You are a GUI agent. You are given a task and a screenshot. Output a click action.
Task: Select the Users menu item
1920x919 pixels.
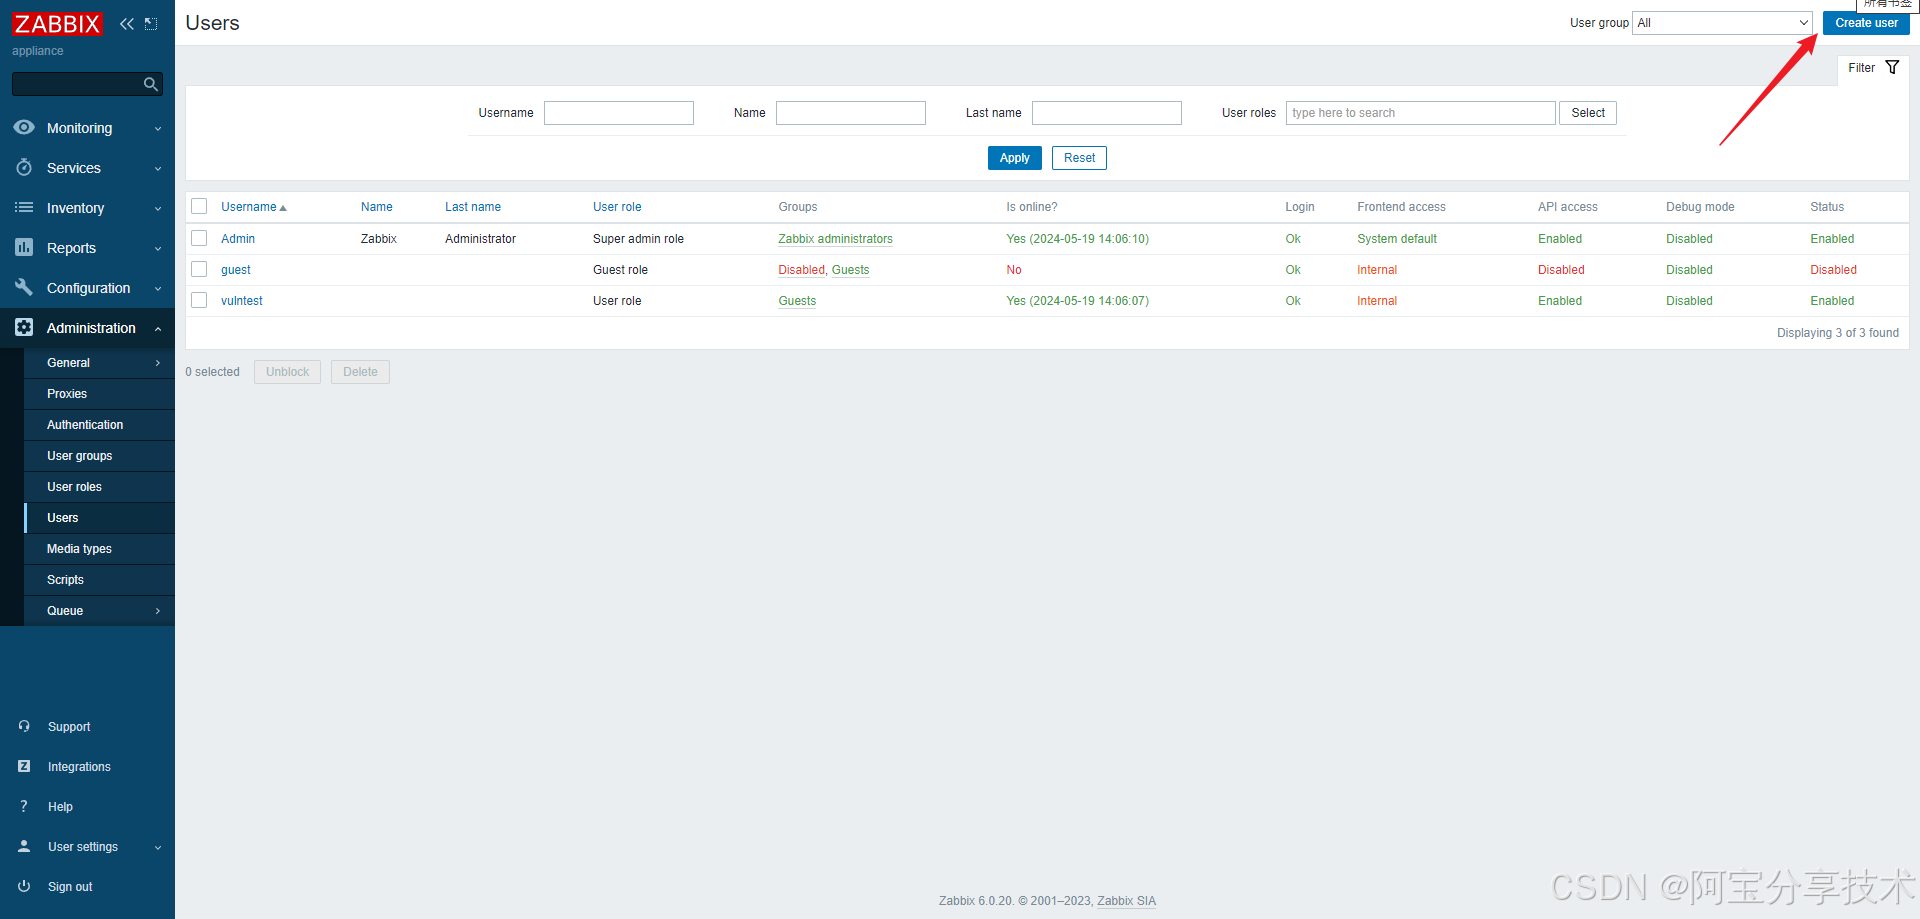[x=99, y=518]
